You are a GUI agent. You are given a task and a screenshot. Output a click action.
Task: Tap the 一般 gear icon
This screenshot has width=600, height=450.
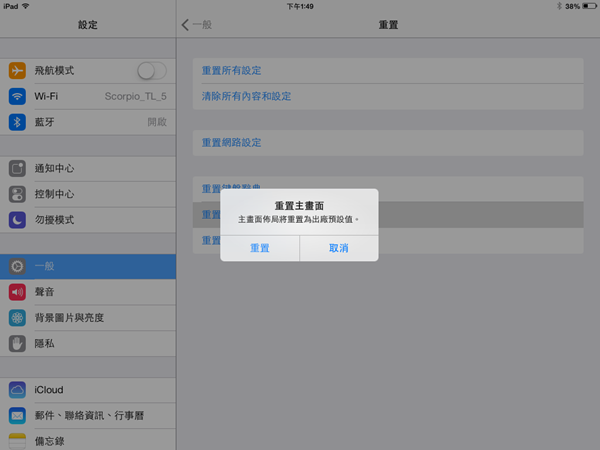[x=17, y=266]
